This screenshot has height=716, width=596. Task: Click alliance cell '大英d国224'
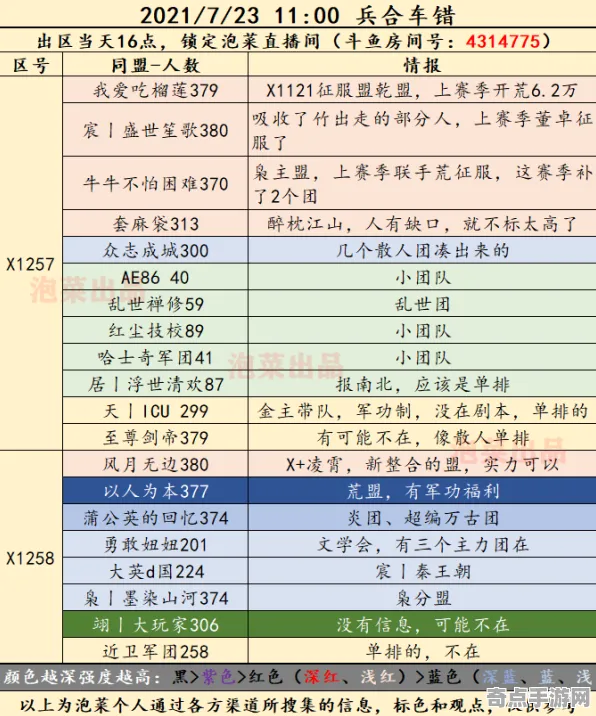155,571
